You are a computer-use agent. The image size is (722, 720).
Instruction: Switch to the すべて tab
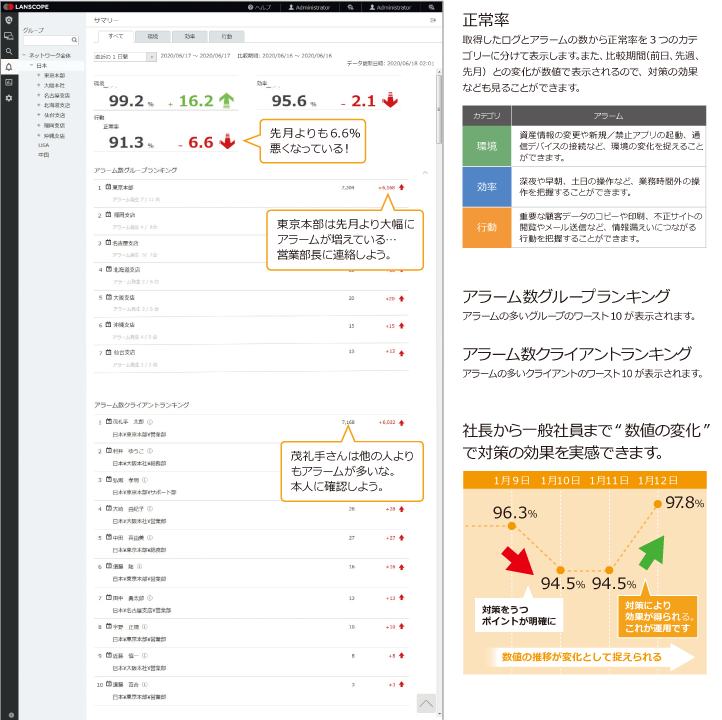(x=116, y=35)
